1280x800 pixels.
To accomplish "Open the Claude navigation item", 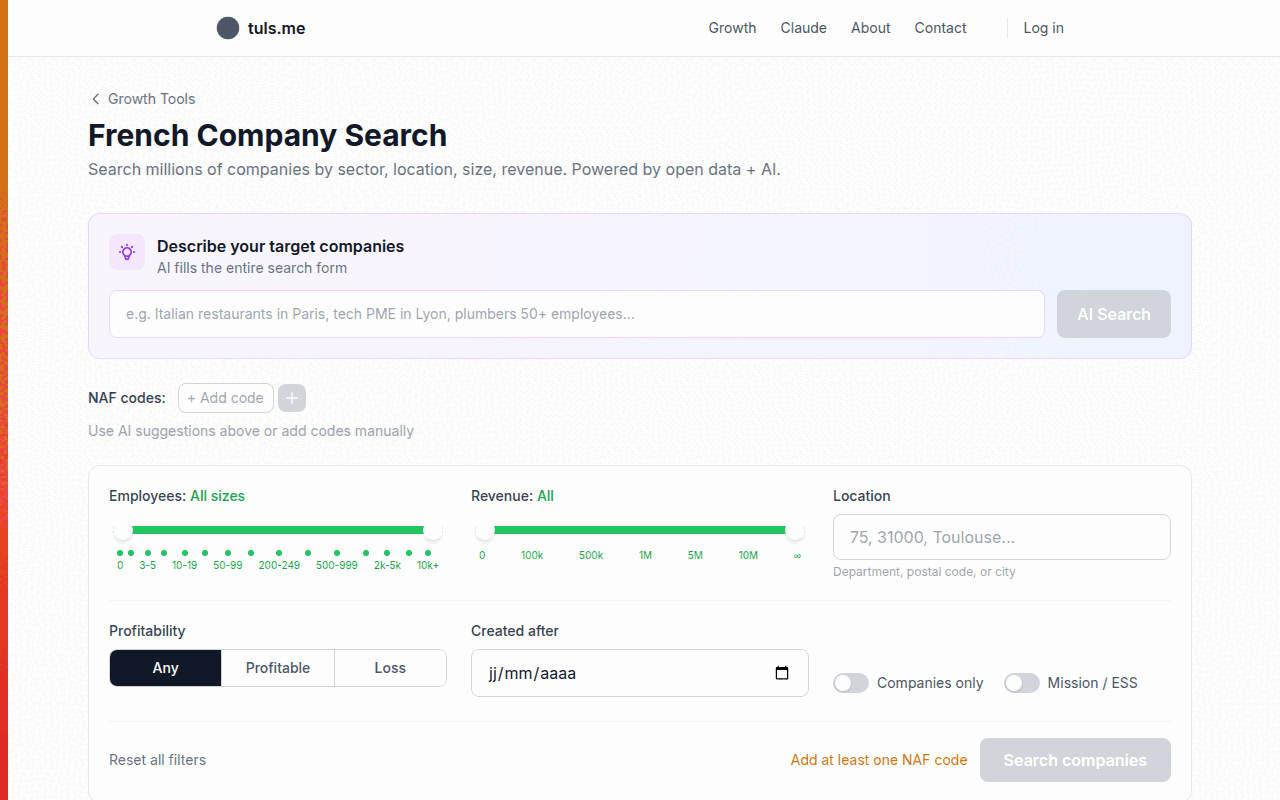I will pyautogui.click(x=803, y=28).
